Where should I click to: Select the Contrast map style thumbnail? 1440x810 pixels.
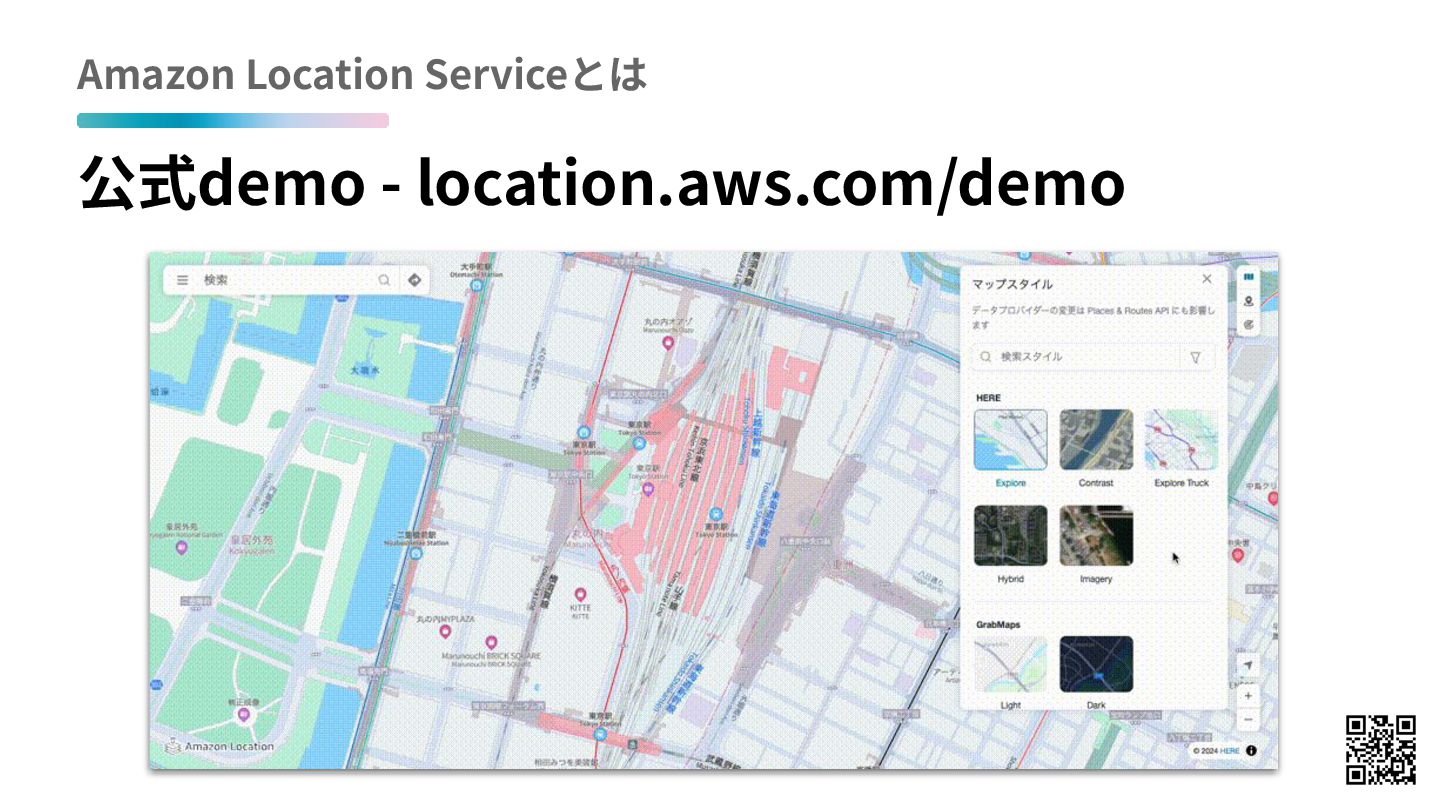[1096, 440]
